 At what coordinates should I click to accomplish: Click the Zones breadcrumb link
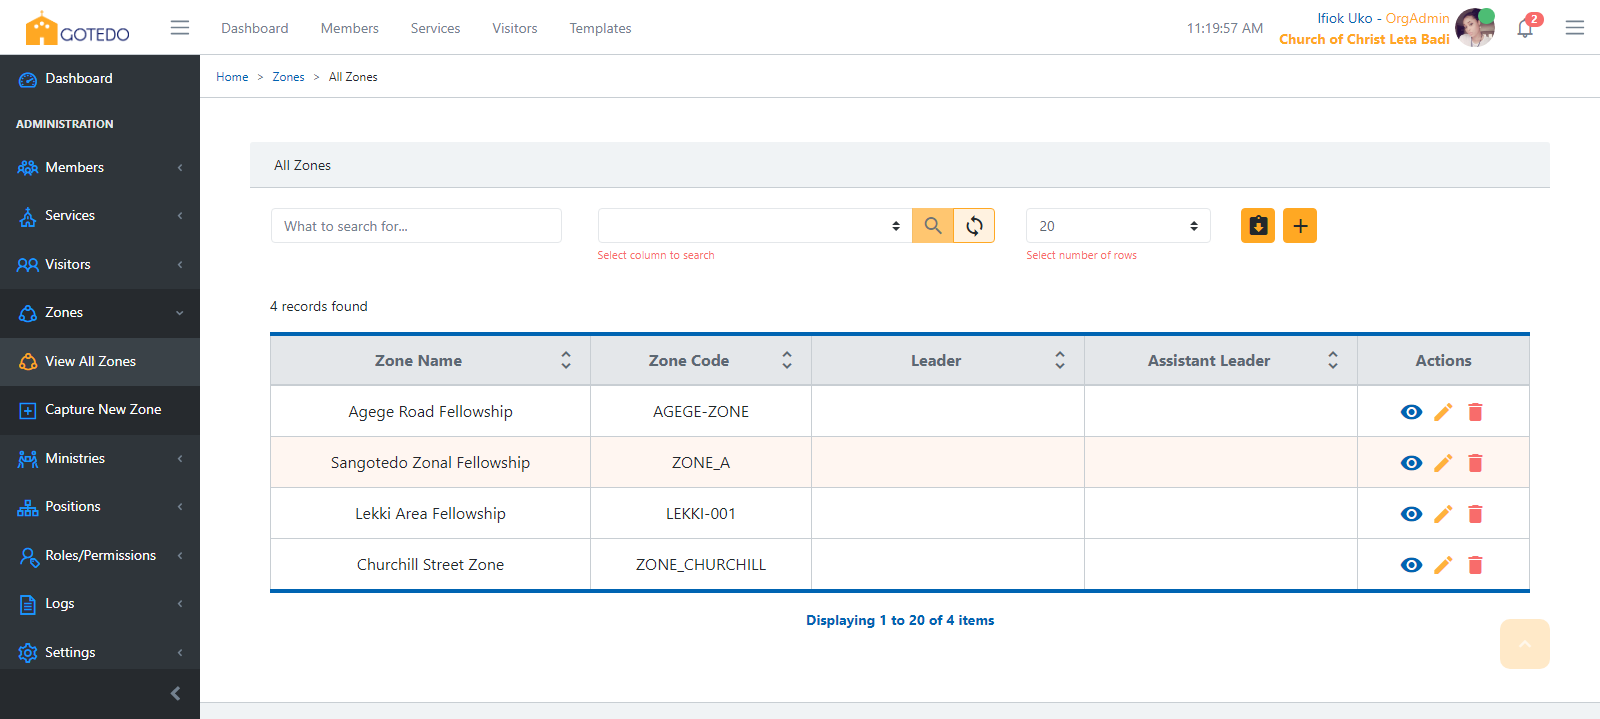click(288, 77)
